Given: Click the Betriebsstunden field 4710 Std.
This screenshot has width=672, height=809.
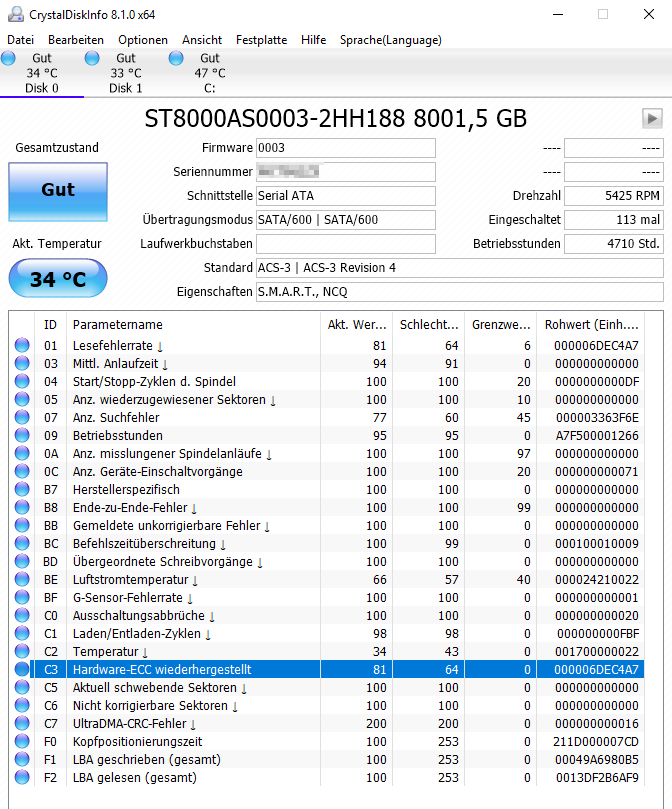Looking at the screenshot, I should pyautogui.click(x=614, y=244).
